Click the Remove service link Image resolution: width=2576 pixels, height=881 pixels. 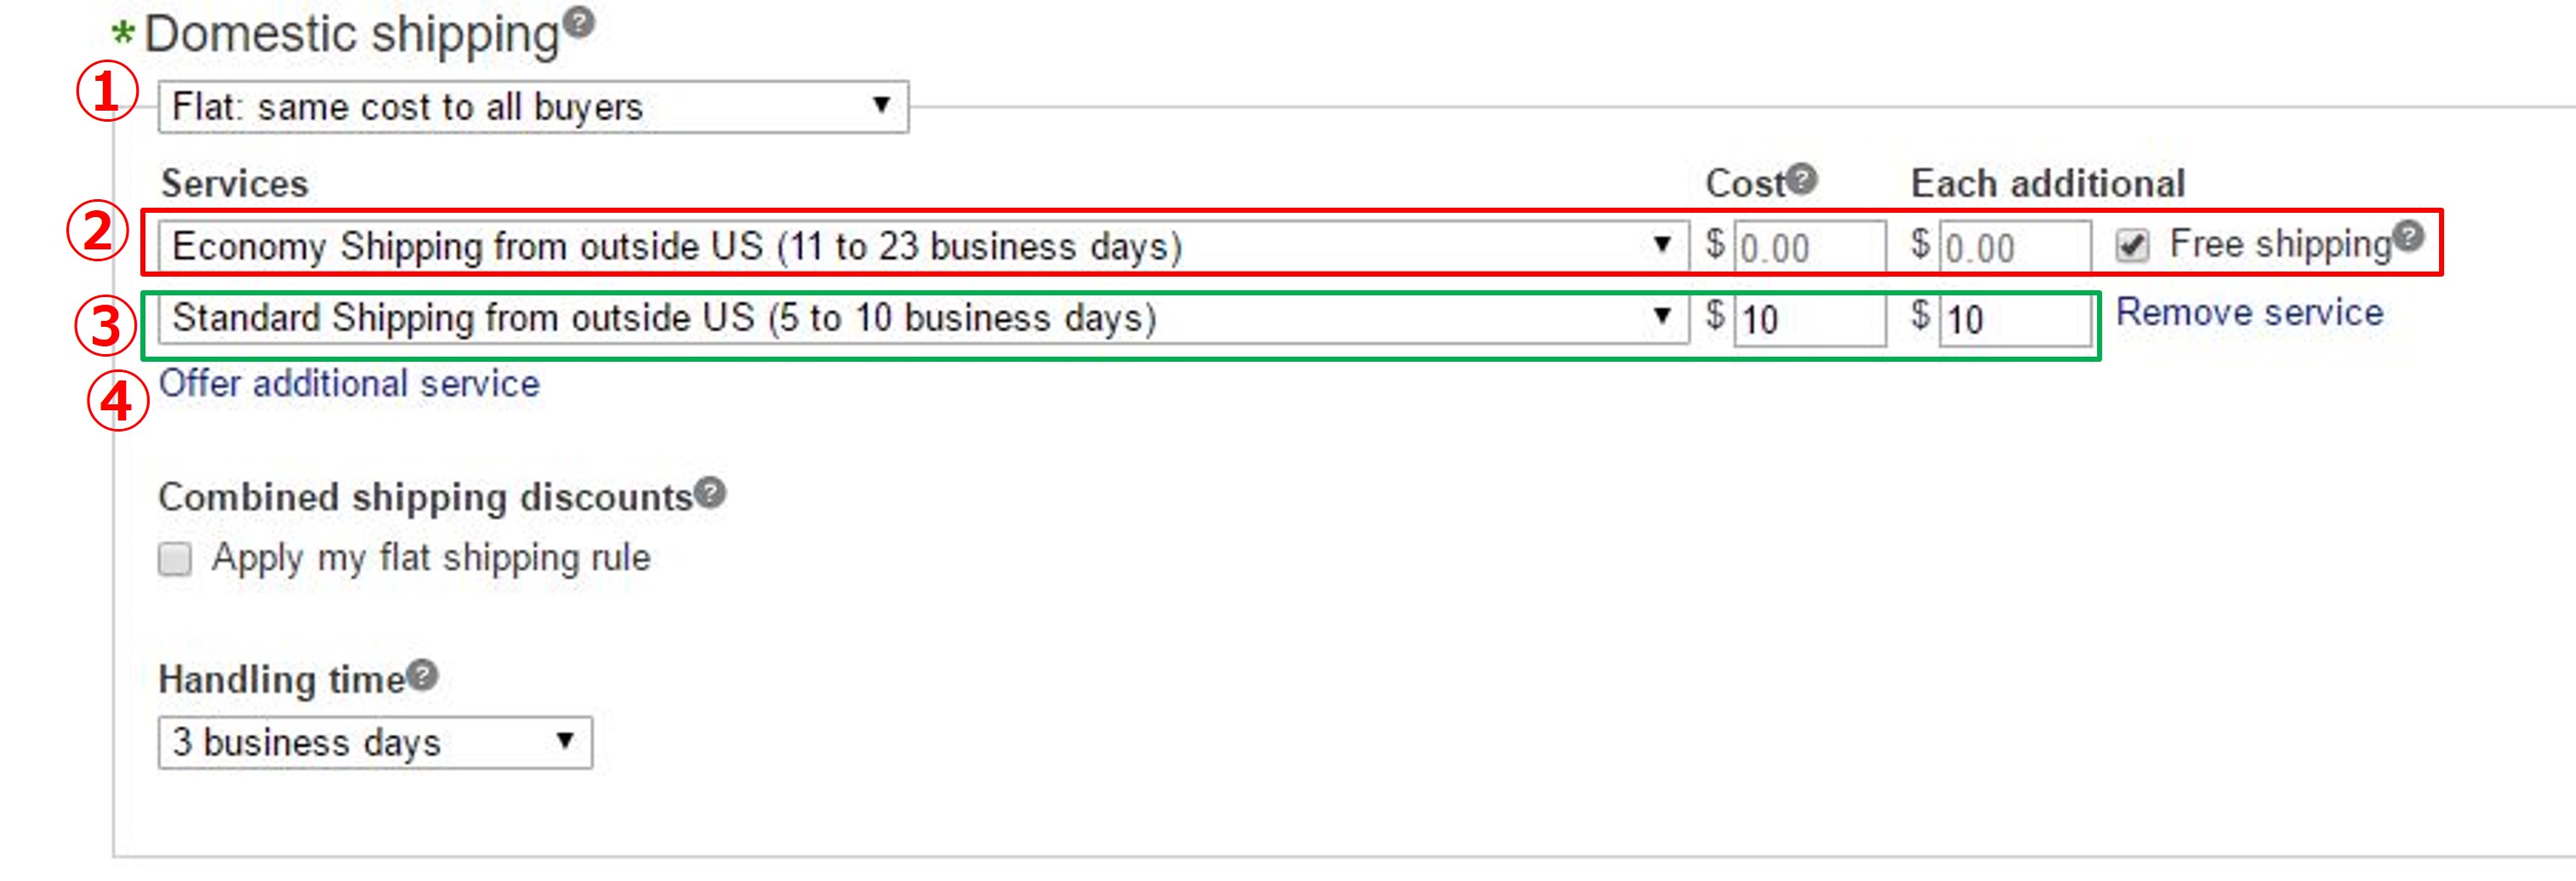click(2250, 313)
